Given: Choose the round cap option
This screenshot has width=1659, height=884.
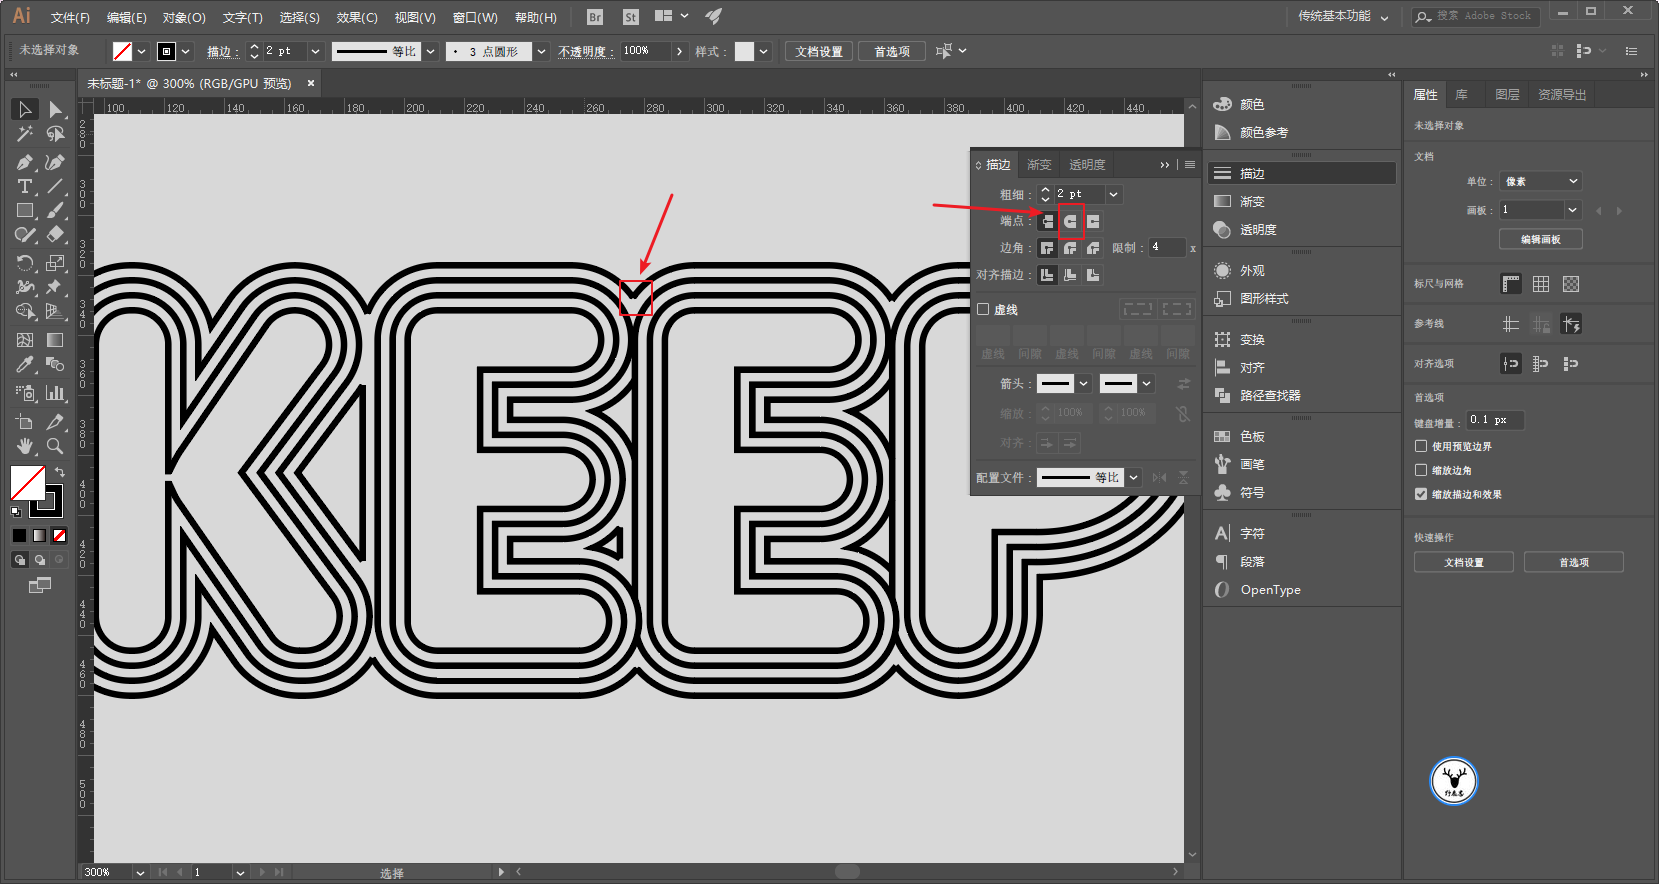Looking at the screenshot, I should coord(1070,221).
